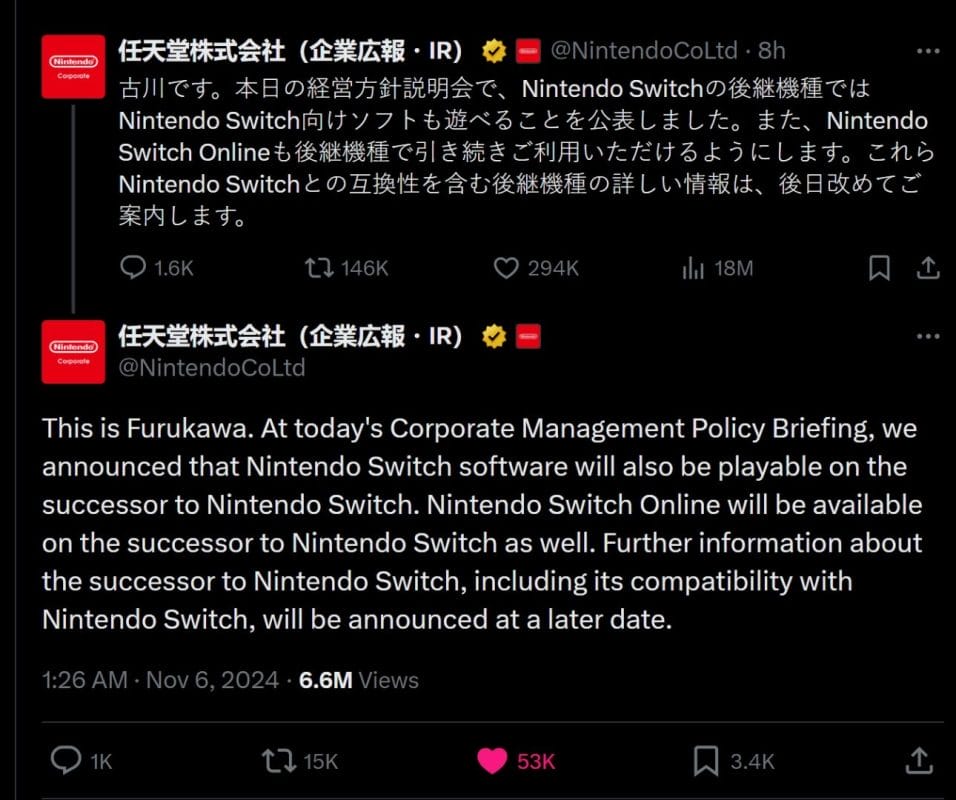Share the English Furukawa tweet
This screenshot has width=956, height=800.
click(x=920, y=761)
